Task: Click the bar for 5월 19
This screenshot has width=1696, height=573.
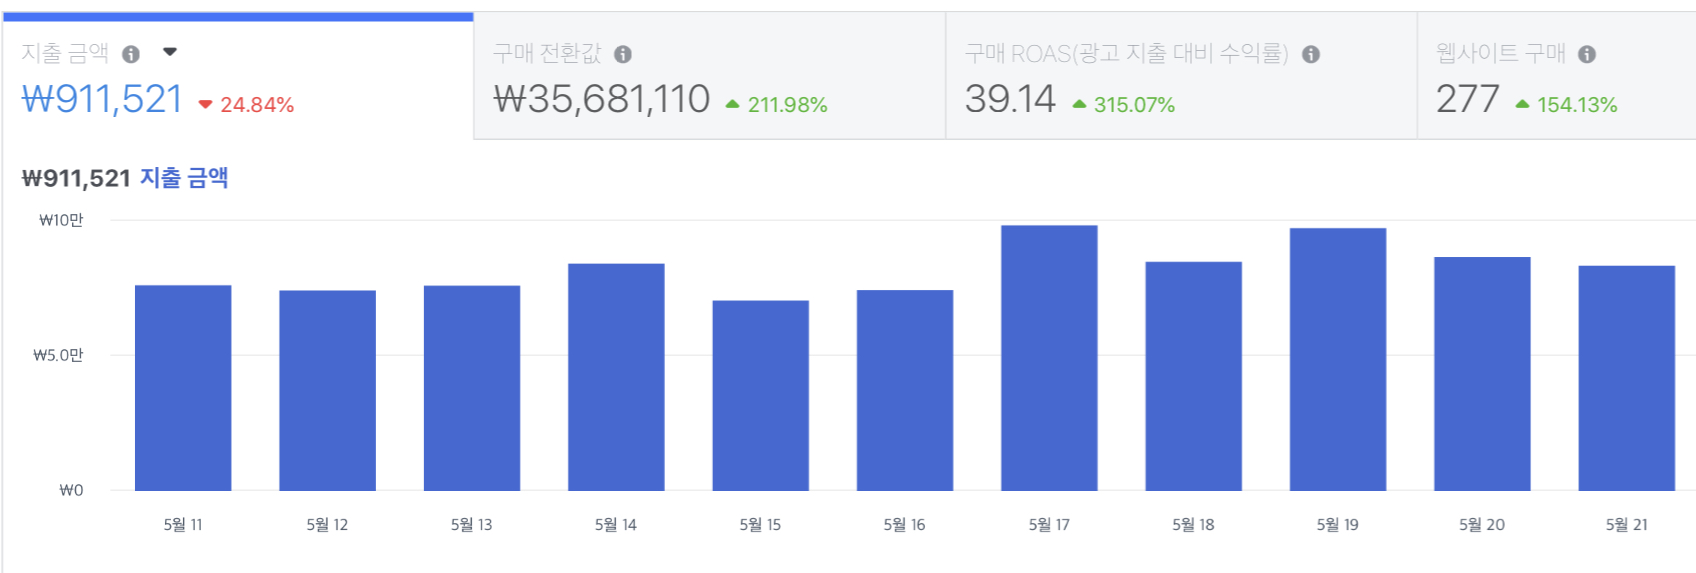Action: point(1338,359)
